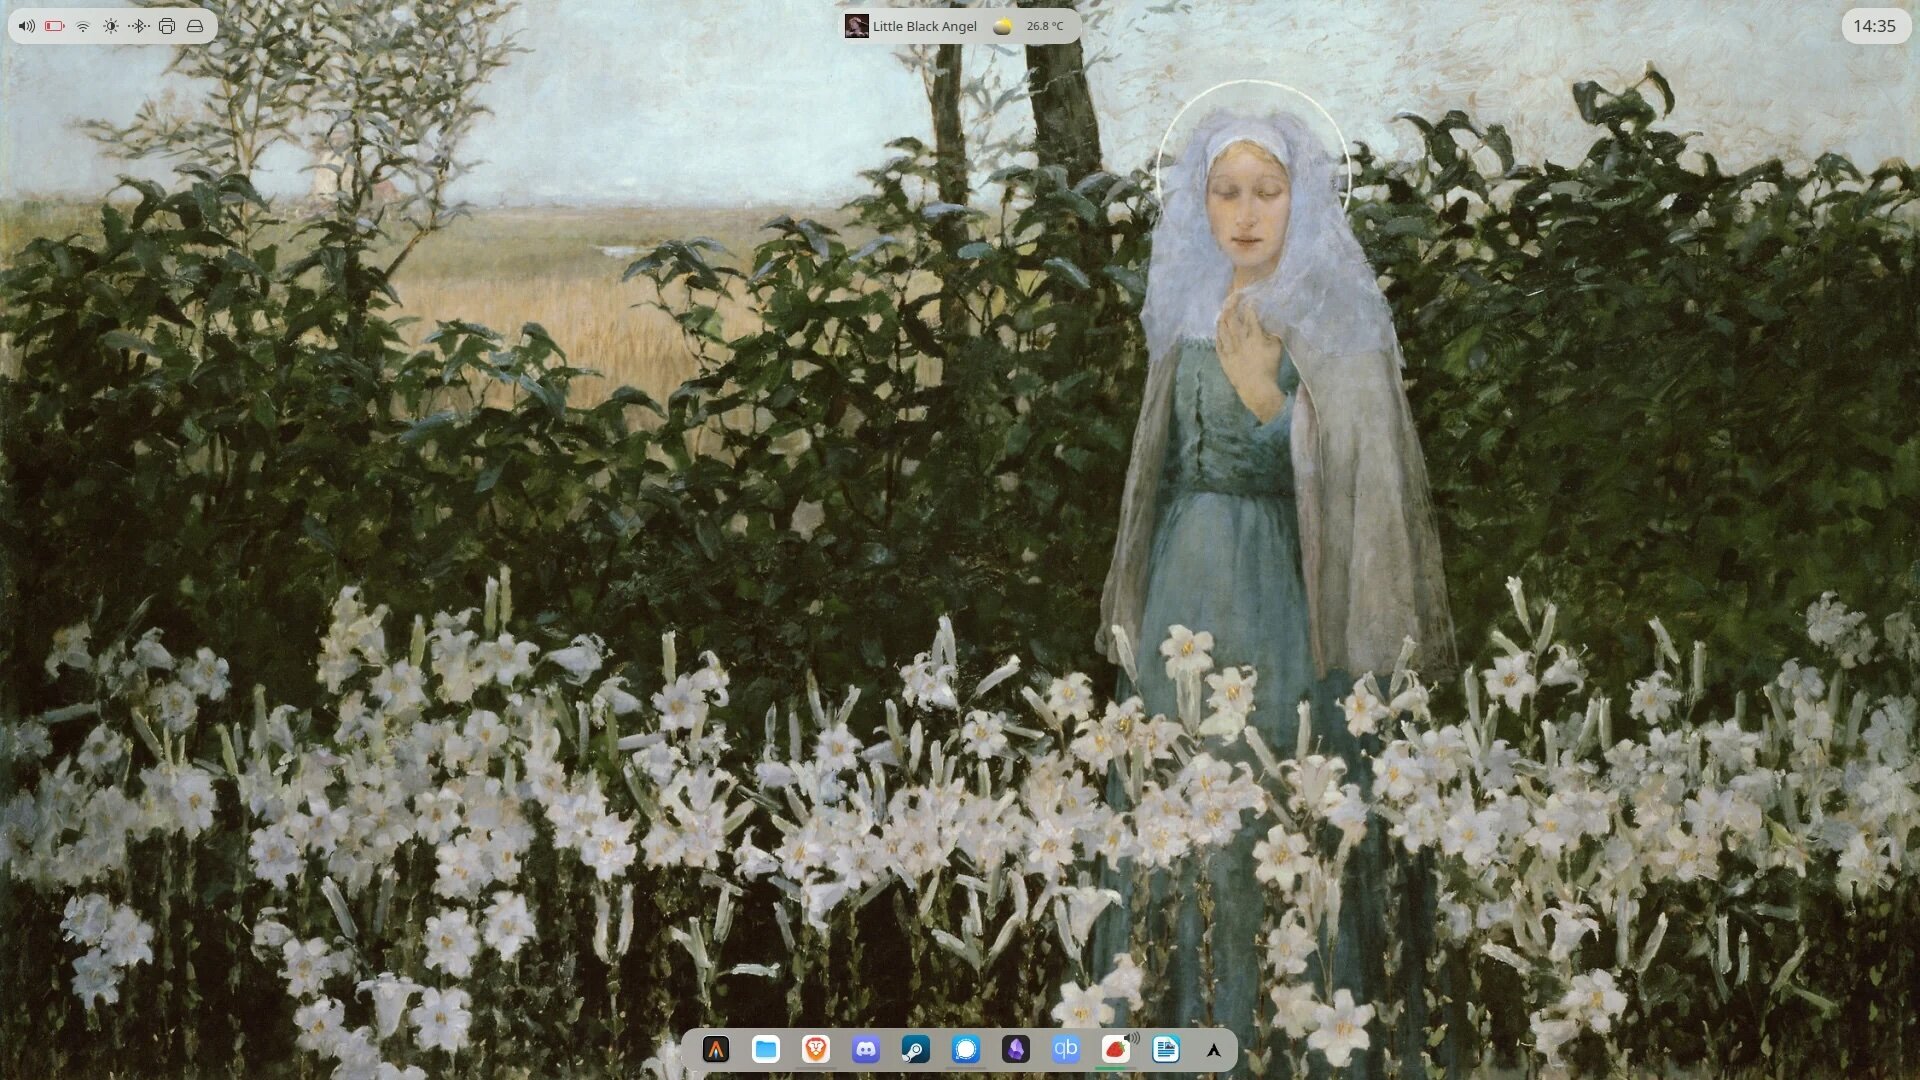Screen dimensions: 1920x1080
Task: Open the document writer app in dock
Action: tap(1166, 1049)
